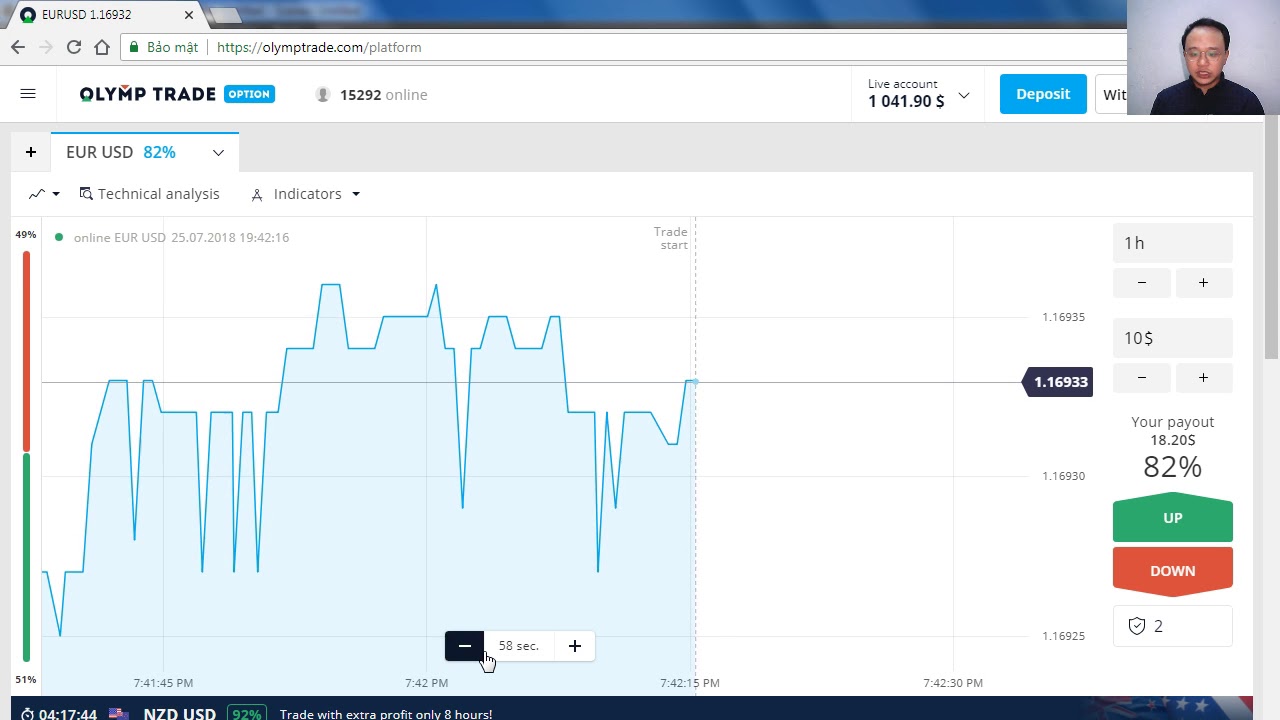The height and width of the screenshot is (720, 1280).
Task: Click the 58 sec. timeframe label
Action: pos(519,646)
